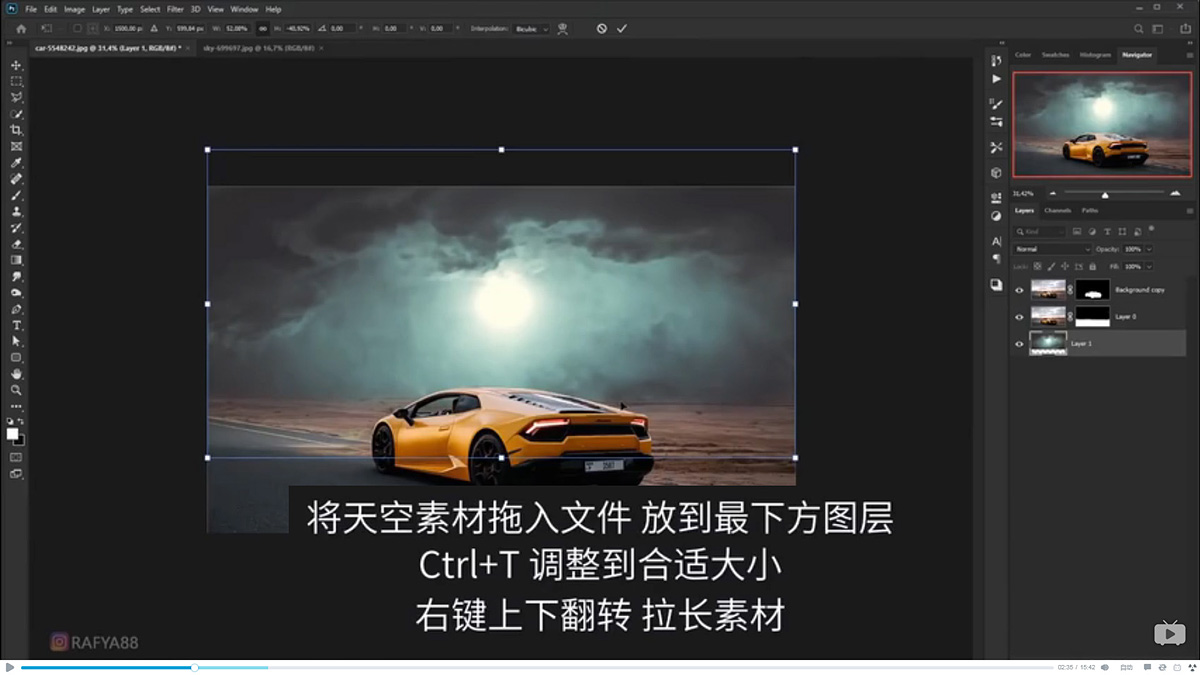Open the Opacity dropdown in Layers panel

(x=1148, y=249)
